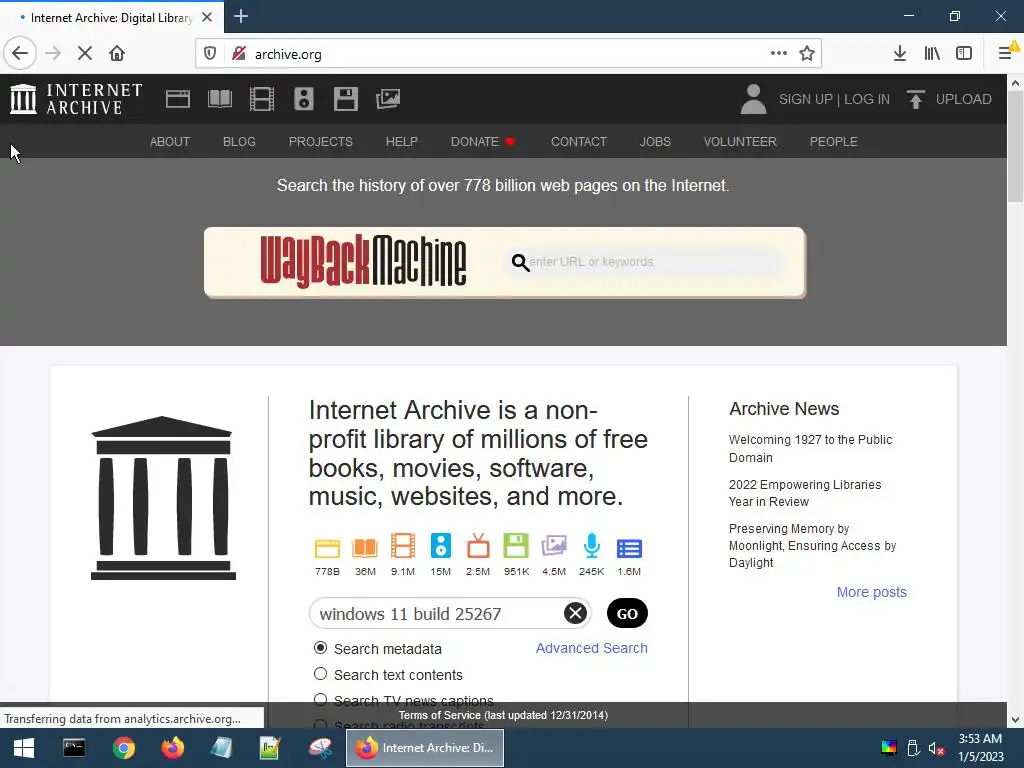Click LOG IN link
Viewport: 1024px width, 768px height.
(867, 99)
